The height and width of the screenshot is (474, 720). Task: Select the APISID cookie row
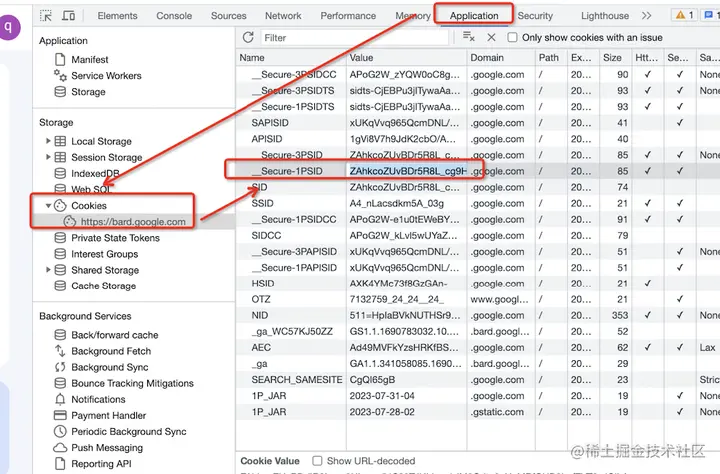[478, 139]
